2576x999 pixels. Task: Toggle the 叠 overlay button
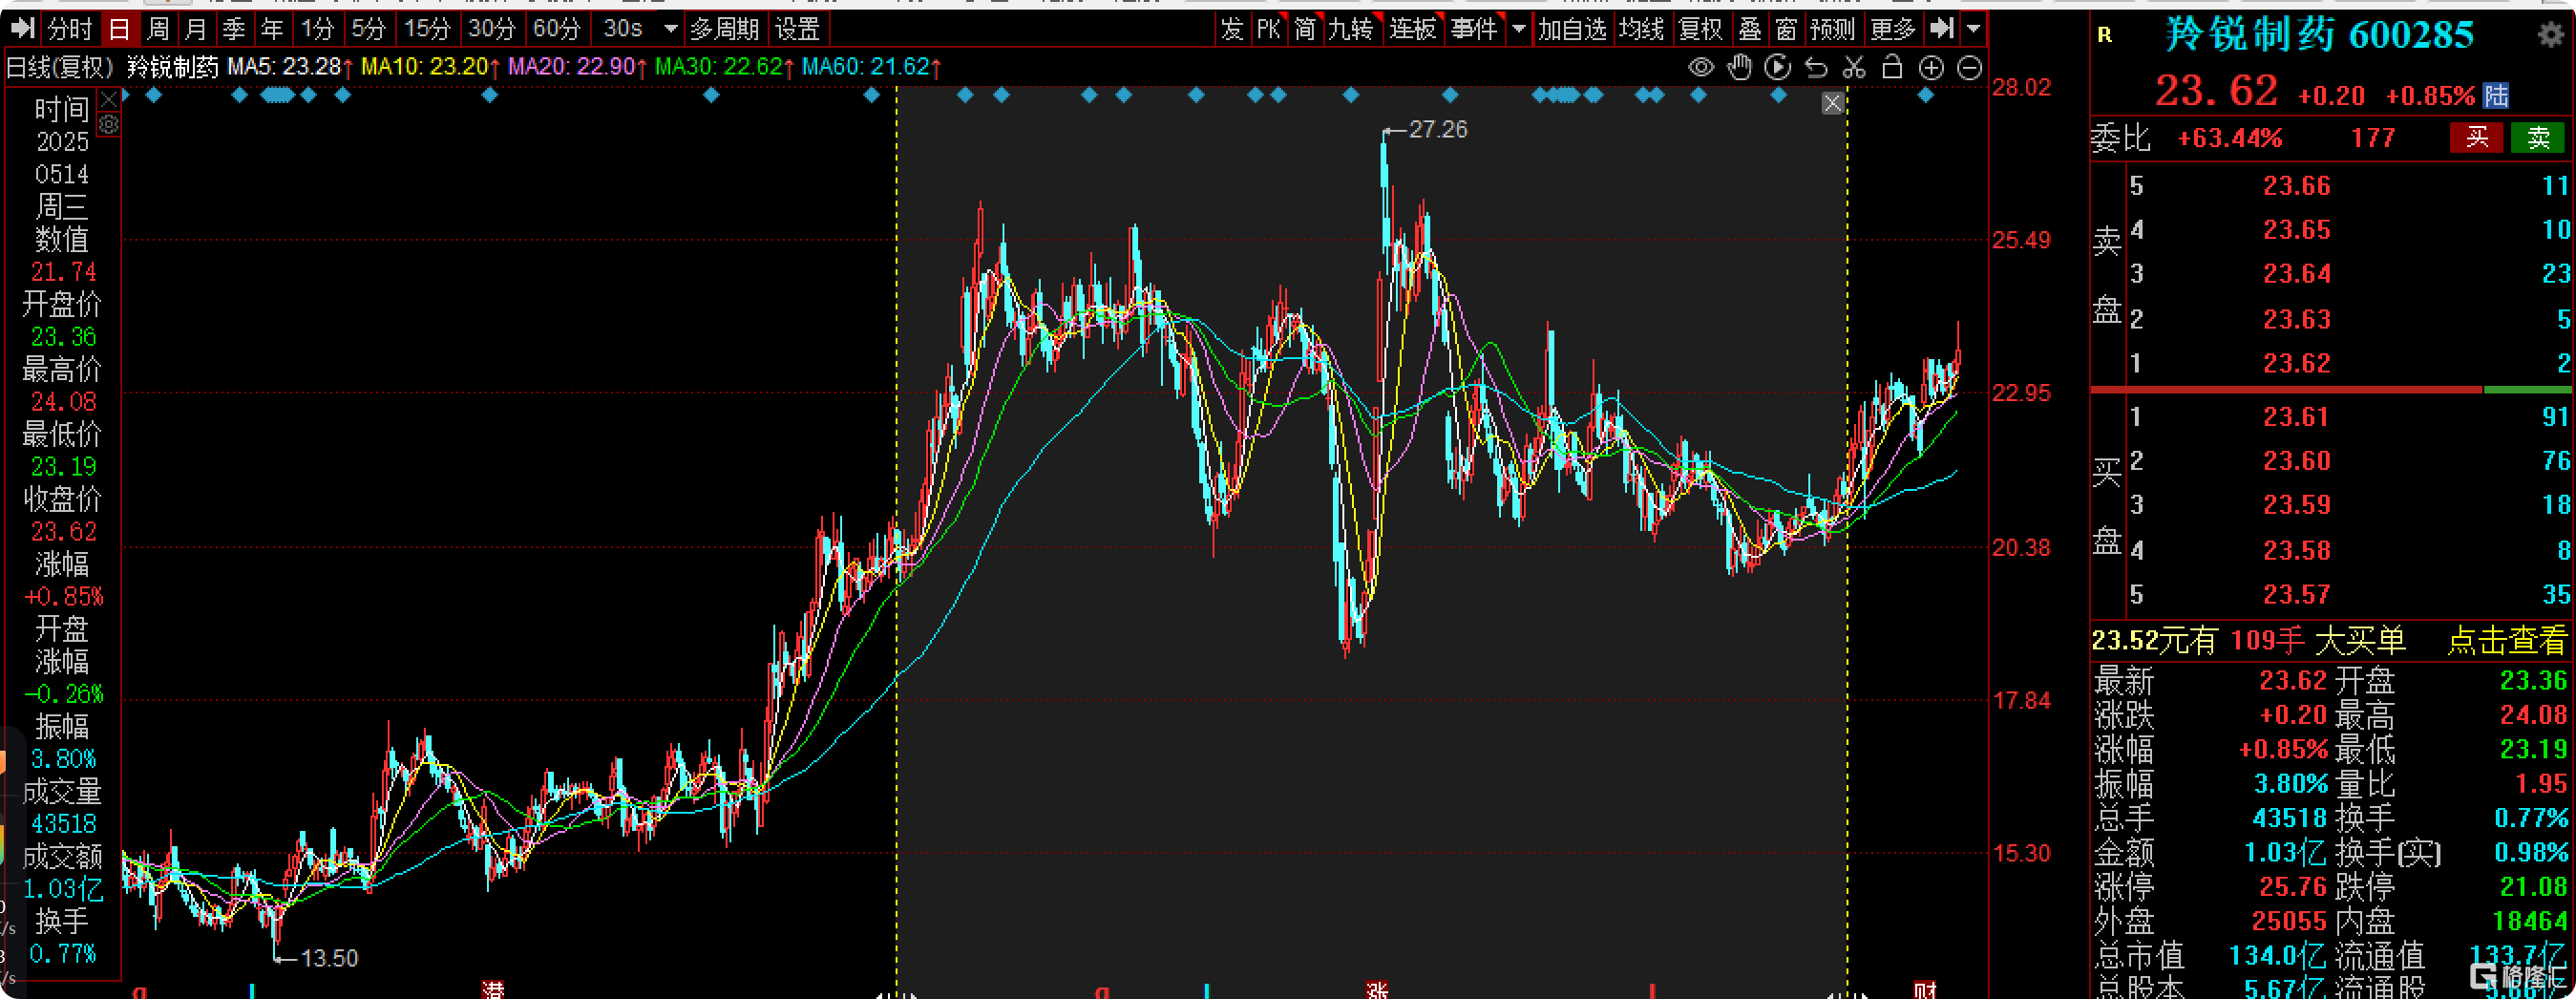click(x=1750, y=29)
